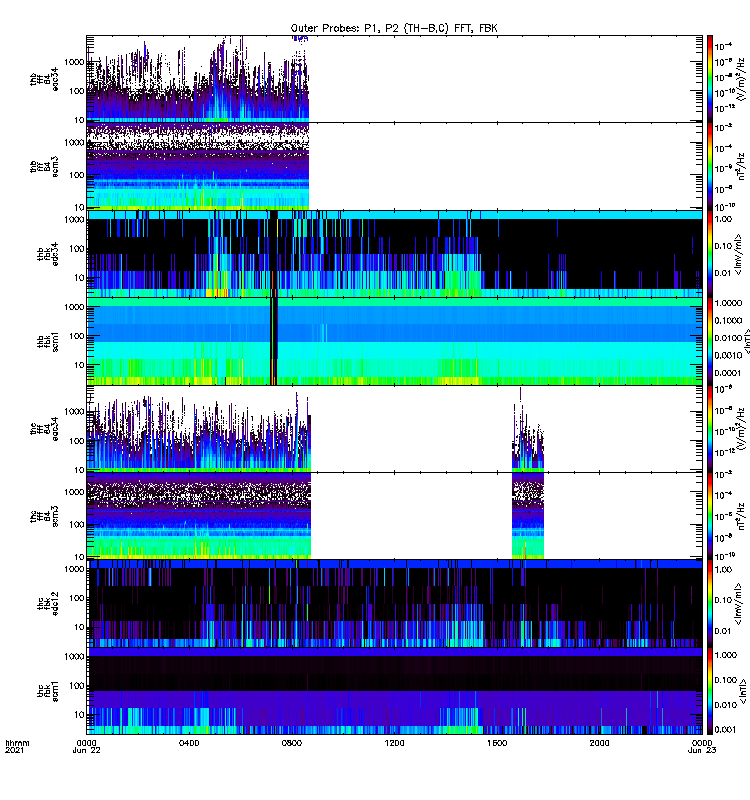This screenshot has height=800, width=750.
Task: Select the "thb fff 64 eac34" panel label
Action: [44, 80]
